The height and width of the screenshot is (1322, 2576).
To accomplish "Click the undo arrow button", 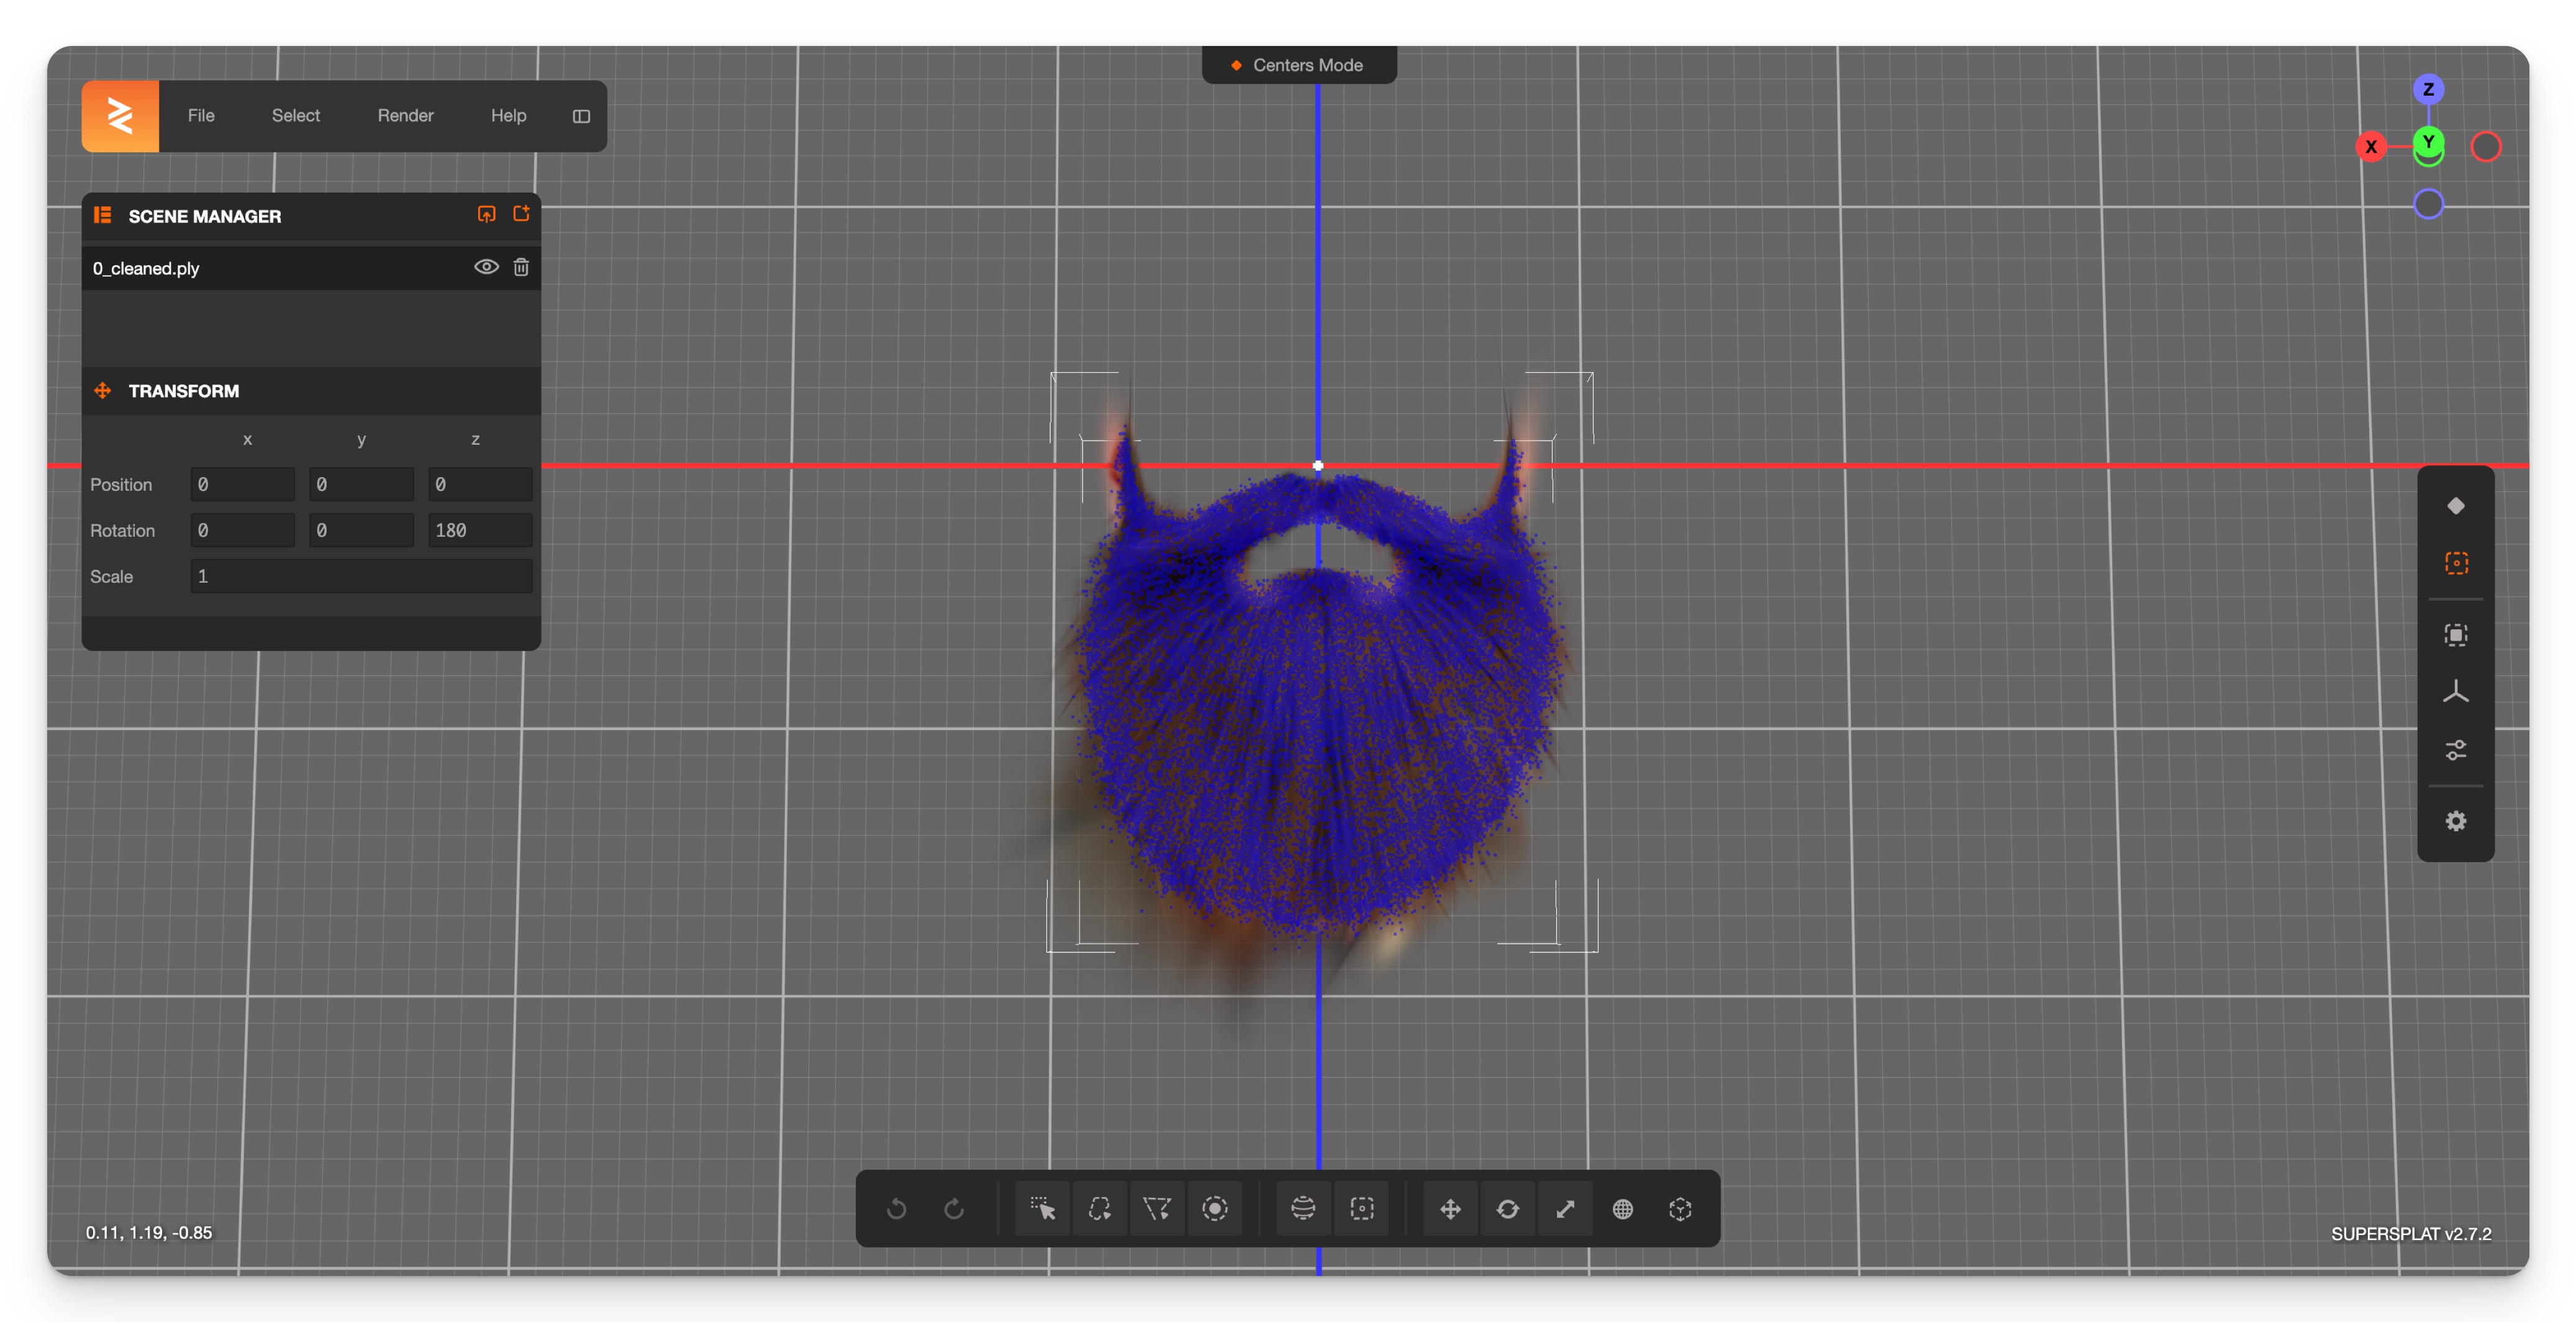I will click(x=897, y=1209).
